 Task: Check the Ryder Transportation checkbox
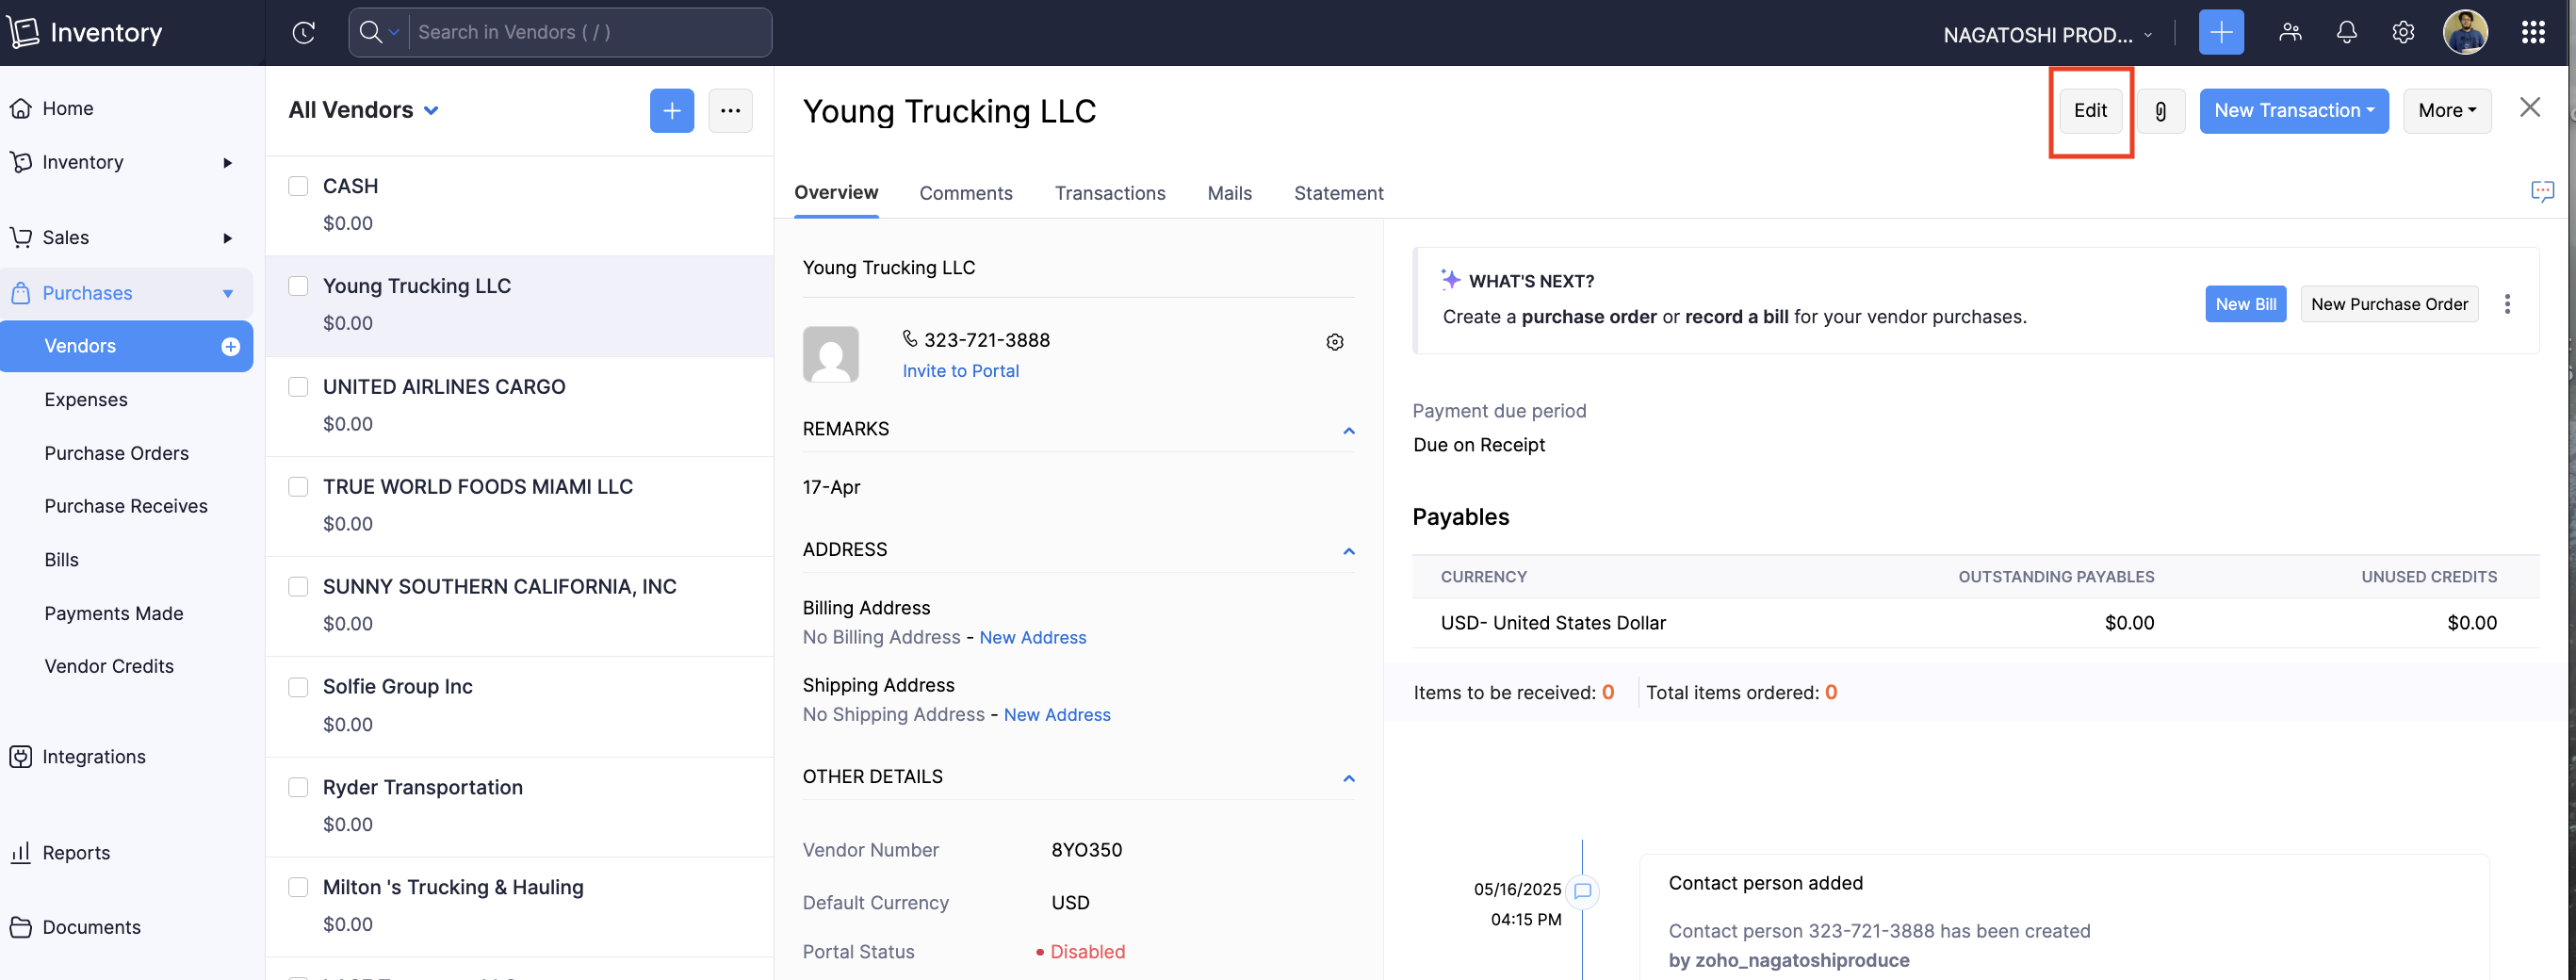pos(298,787)
